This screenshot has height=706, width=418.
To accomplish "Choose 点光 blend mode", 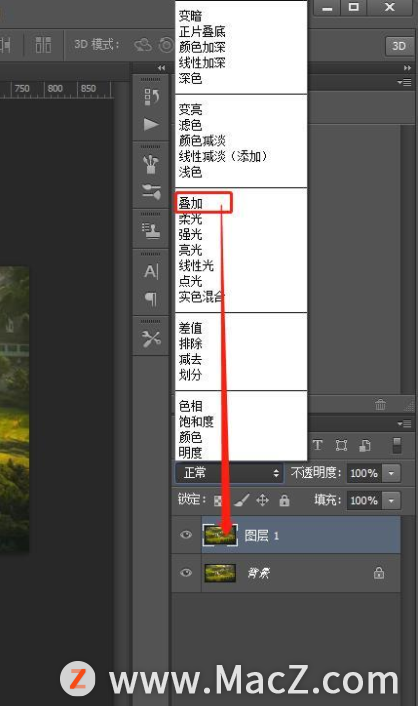I will [x=191, y=281].
